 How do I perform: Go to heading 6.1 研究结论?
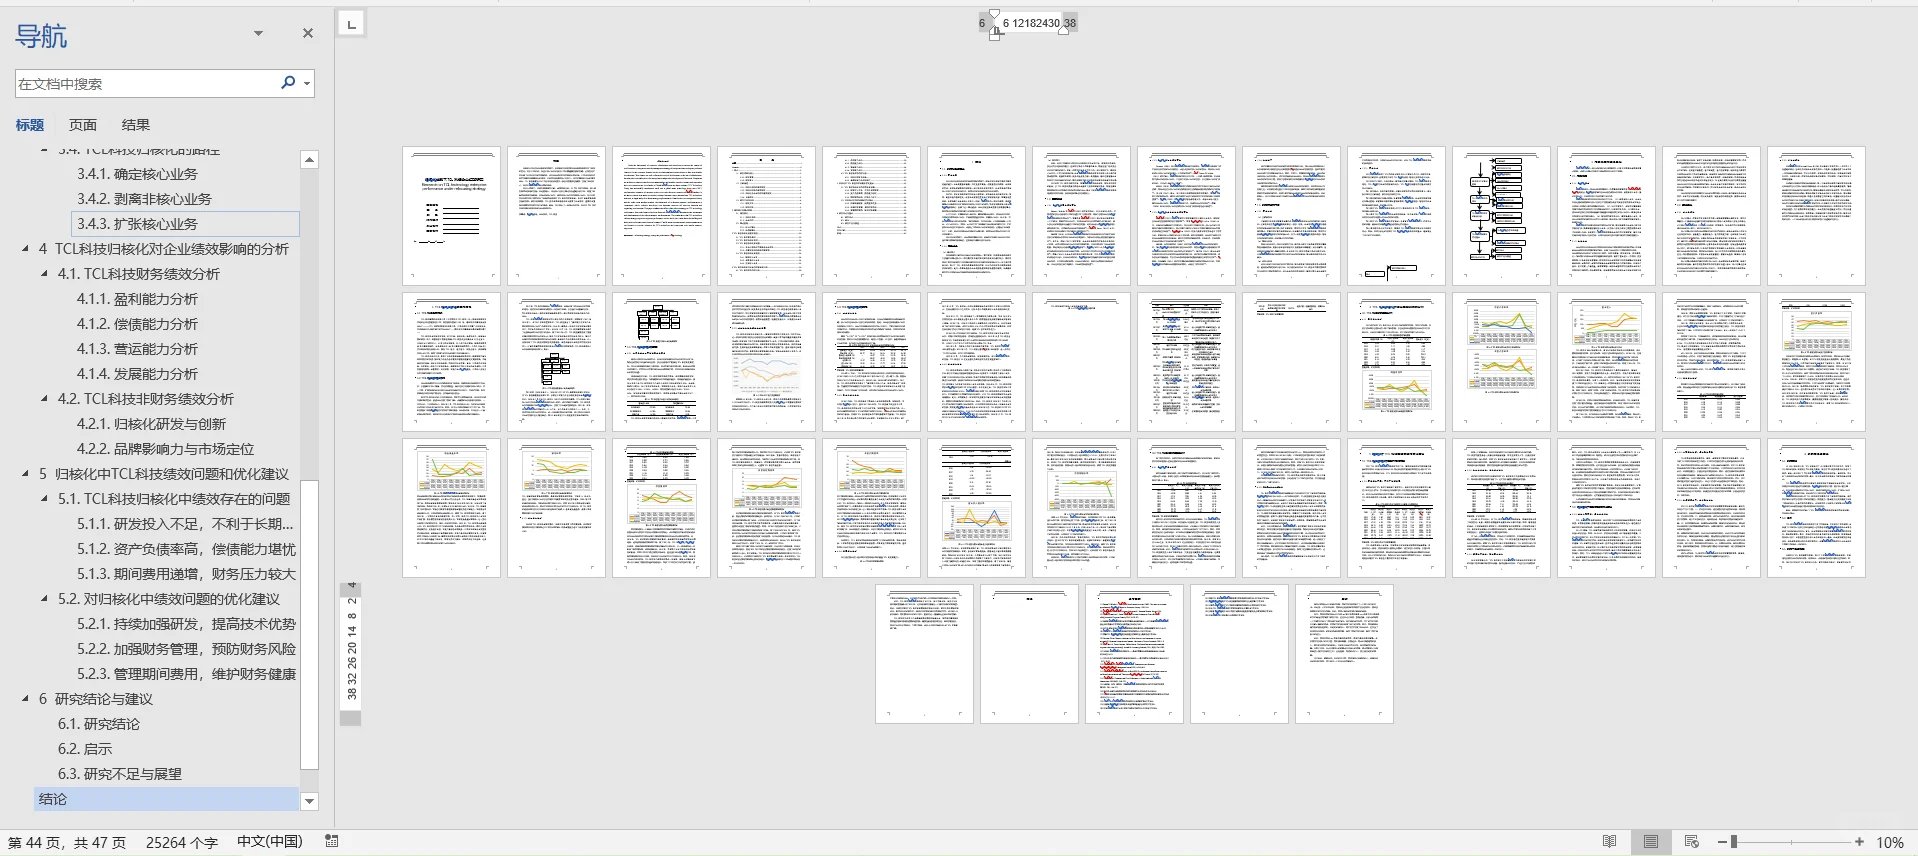click(x=98, y=724)
